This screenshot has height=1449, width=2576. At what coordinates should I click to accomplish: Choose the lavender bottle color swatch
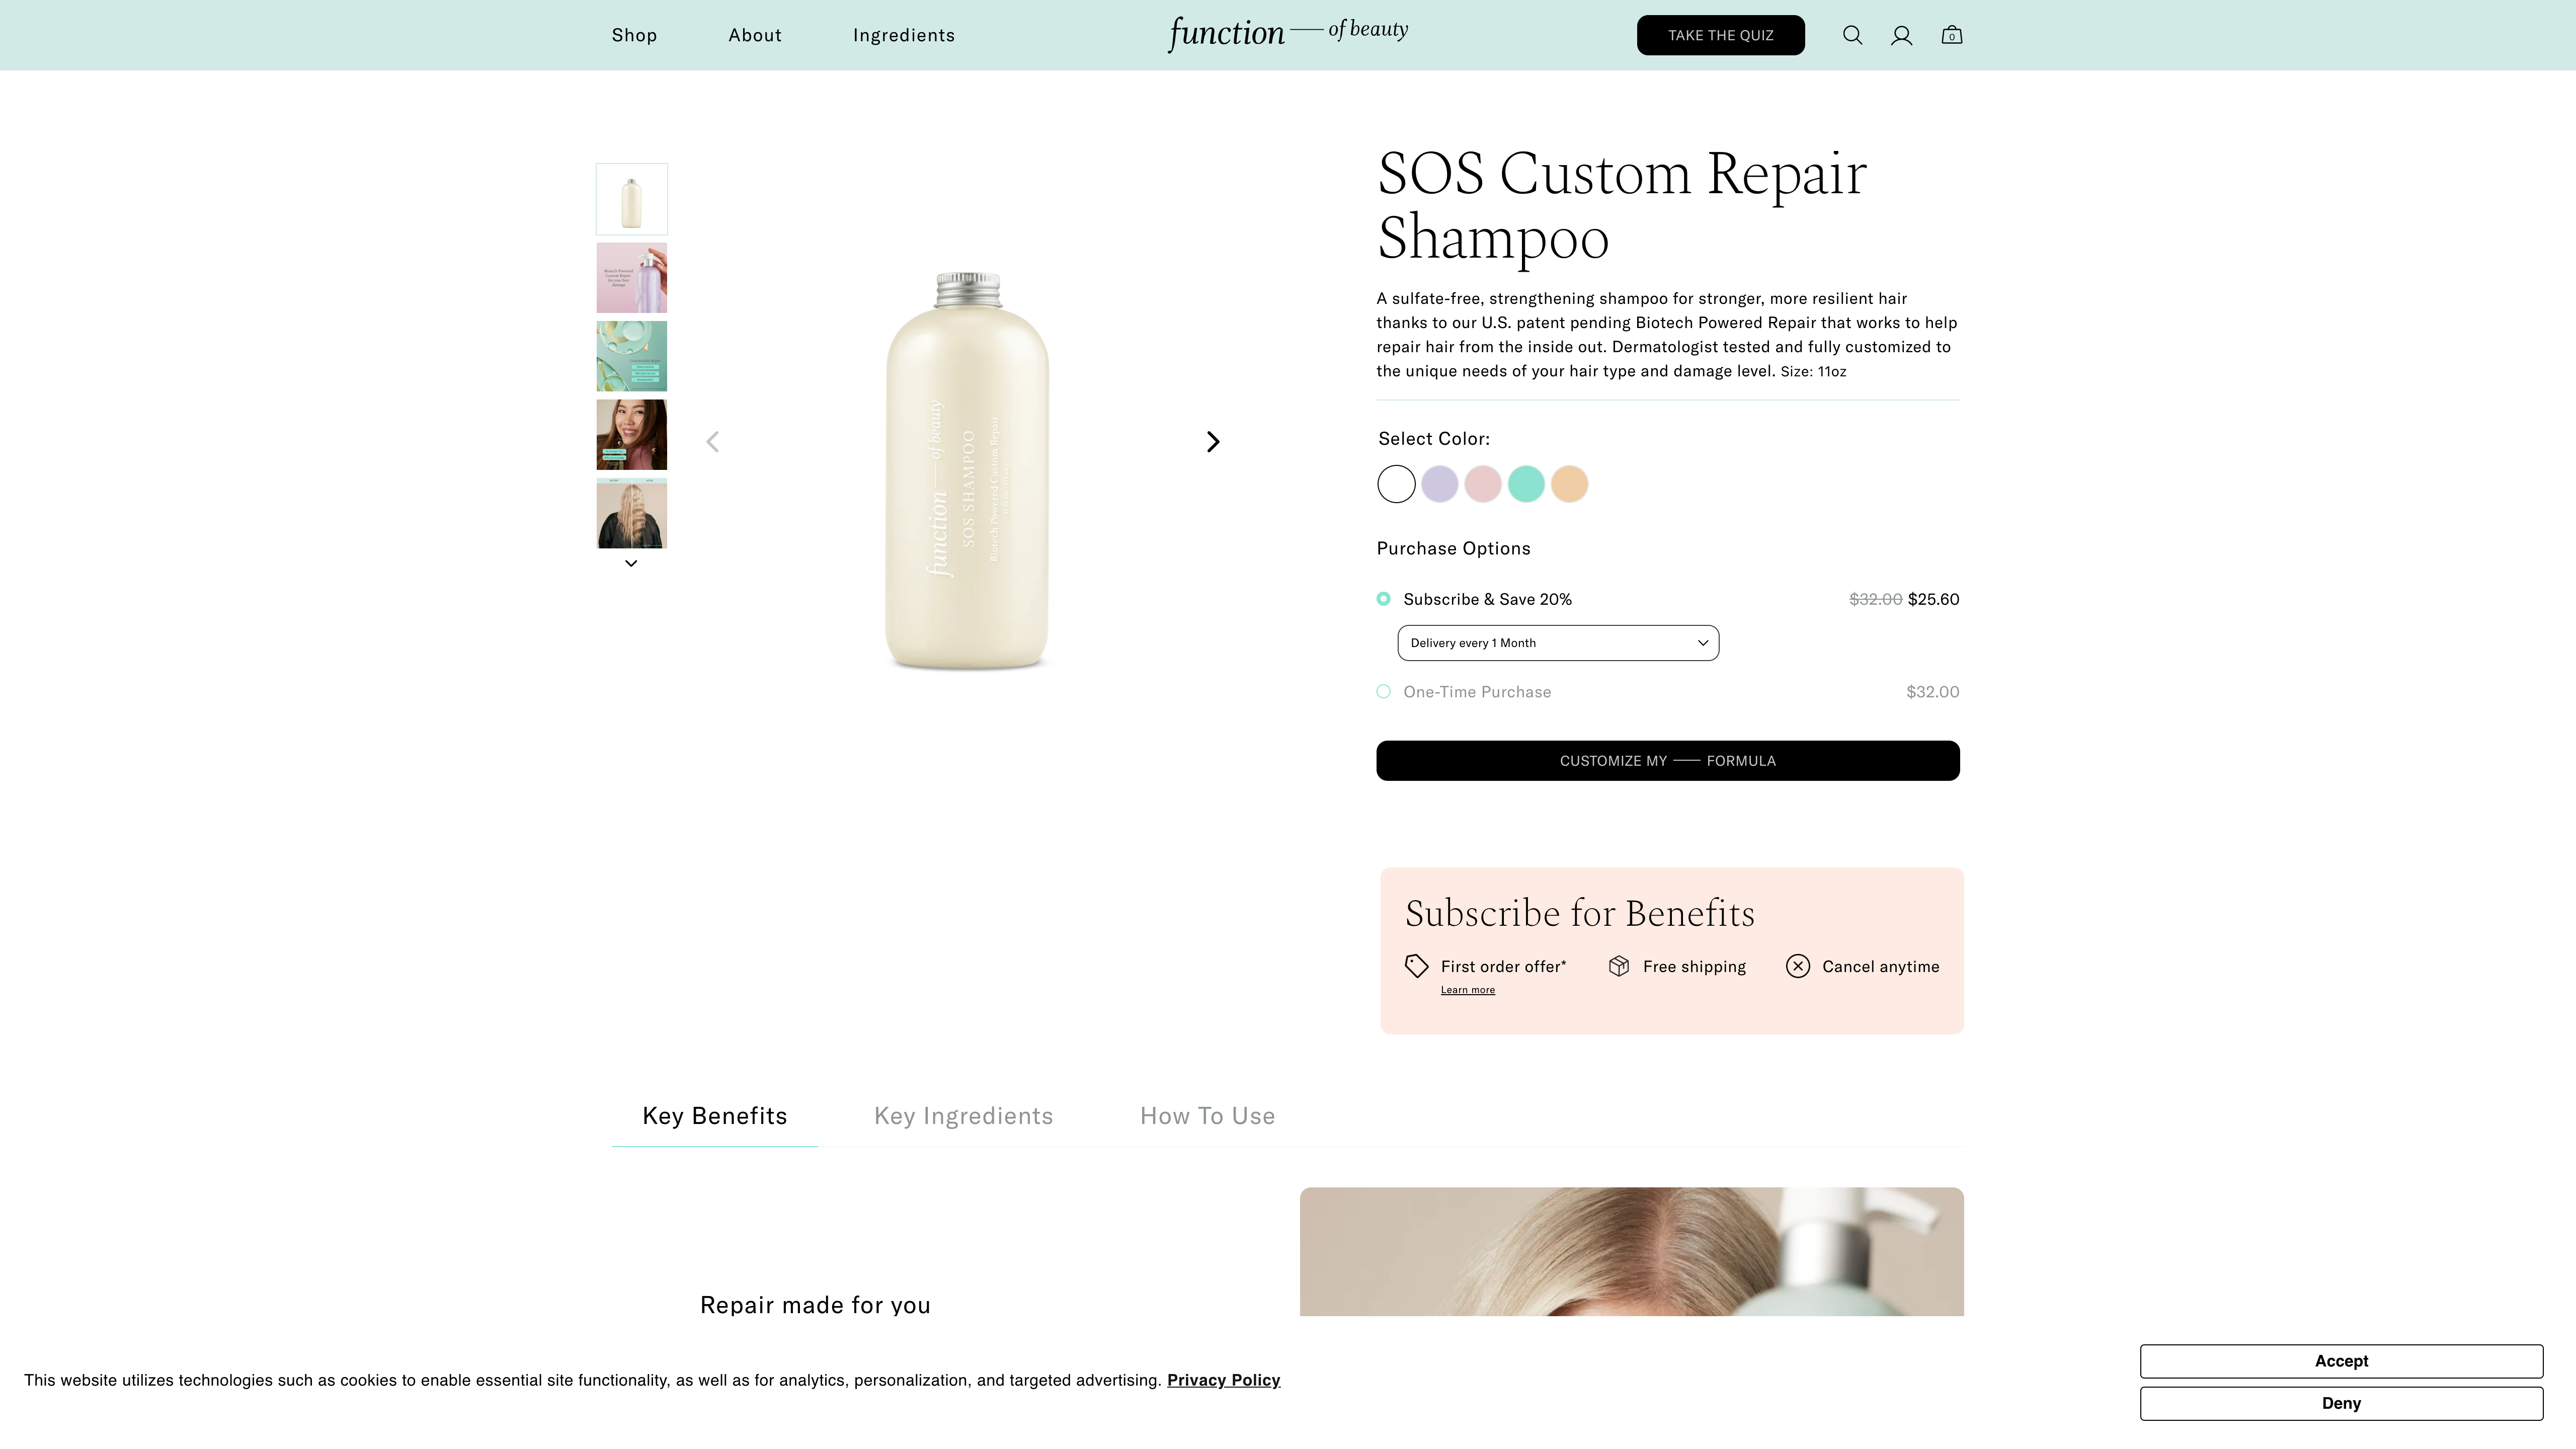(x=1439, y=484)
